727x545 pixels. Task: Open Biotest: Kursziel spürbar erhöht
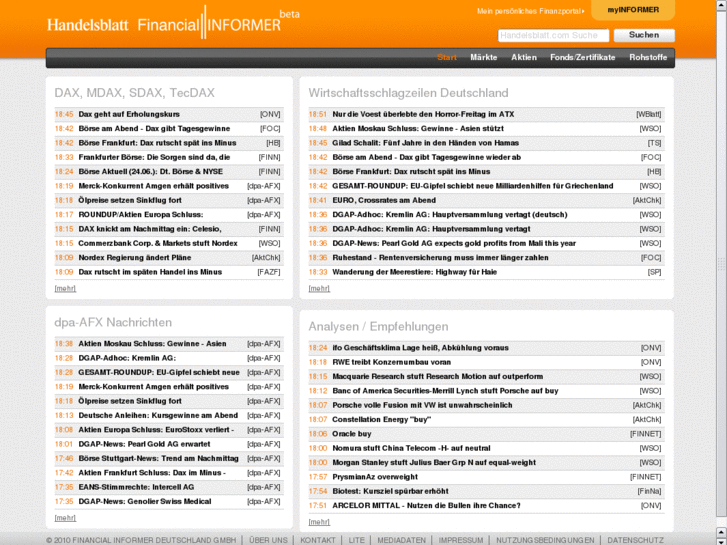pos(390,492)
